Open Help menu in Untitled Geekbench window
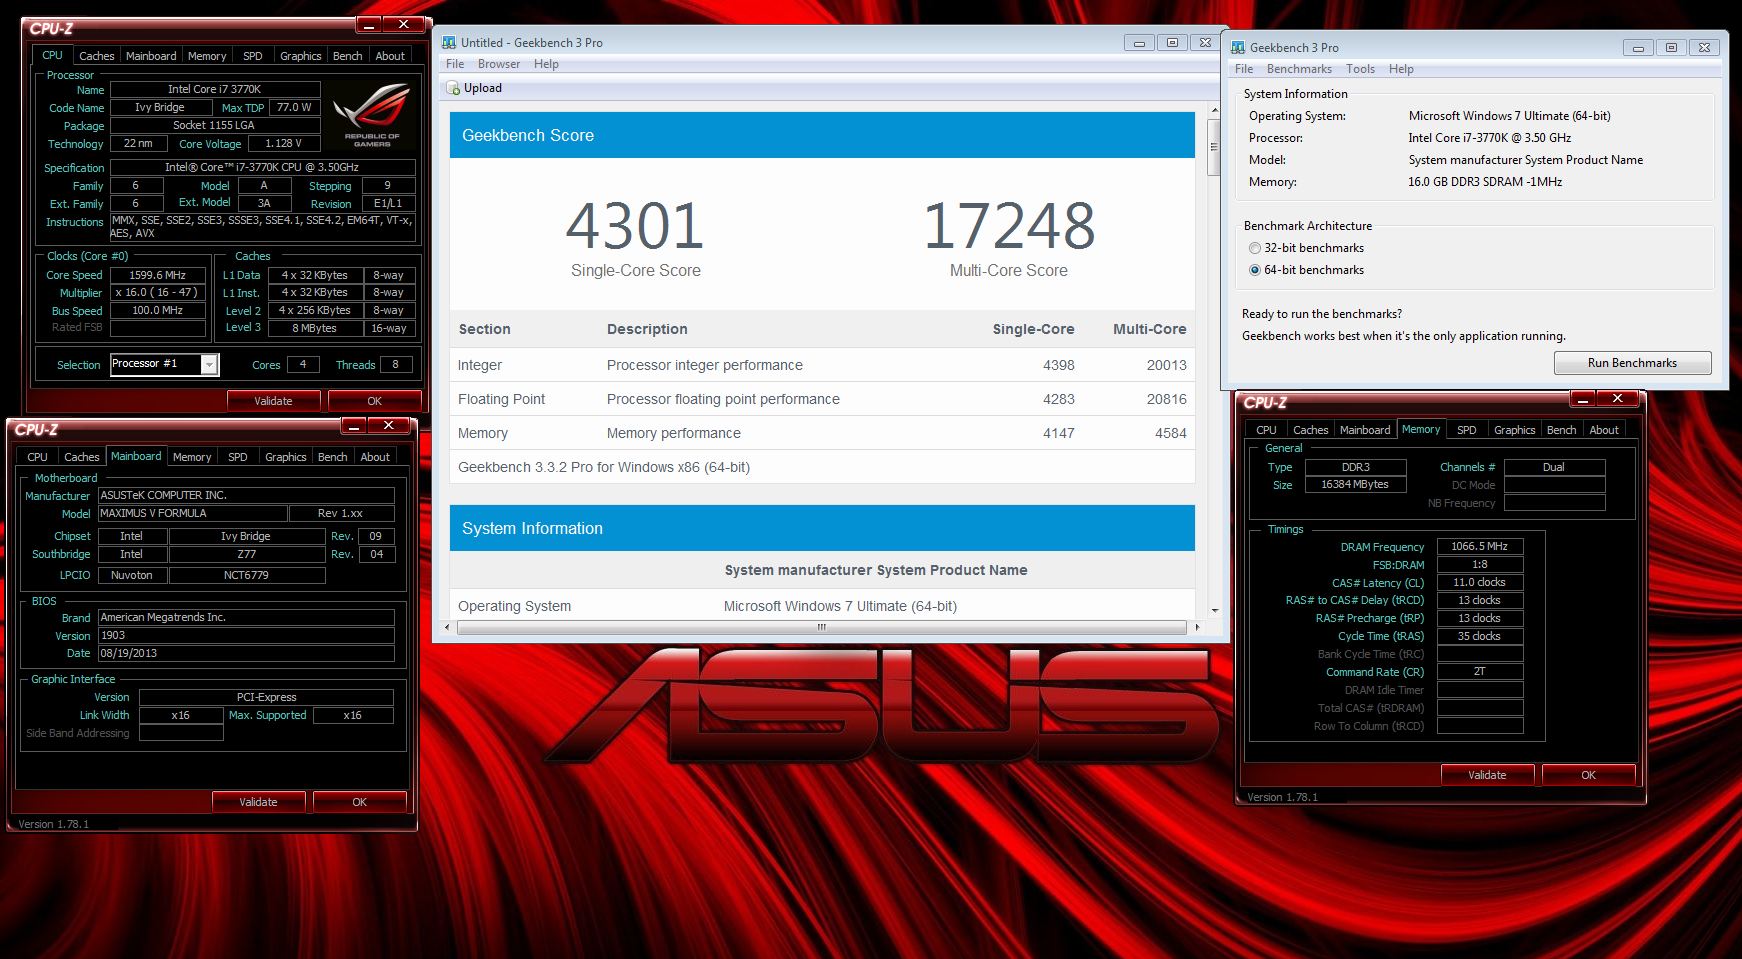The width and height of the screenshot is (1742, 959). coord(546,64)
